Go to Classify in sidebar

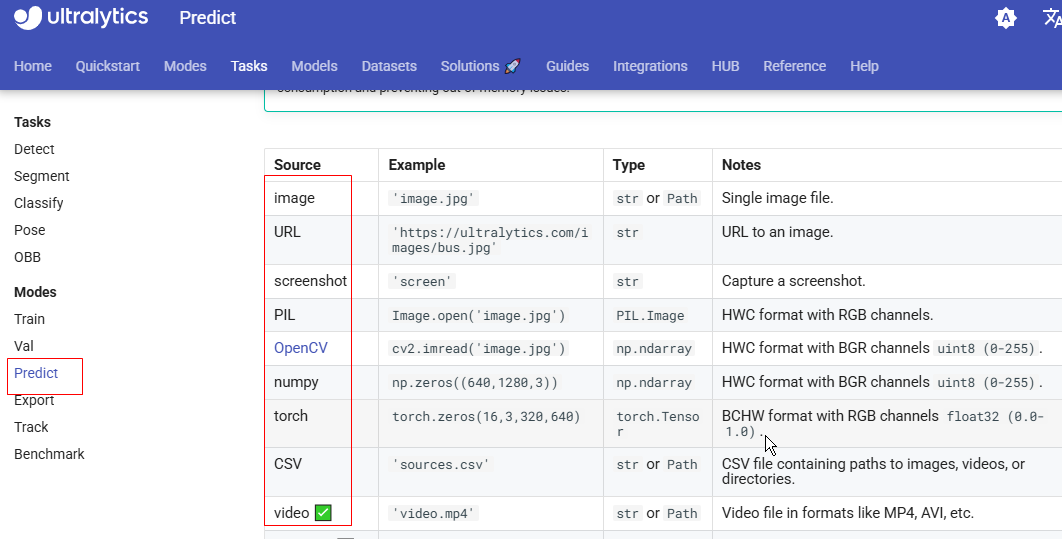39,203
